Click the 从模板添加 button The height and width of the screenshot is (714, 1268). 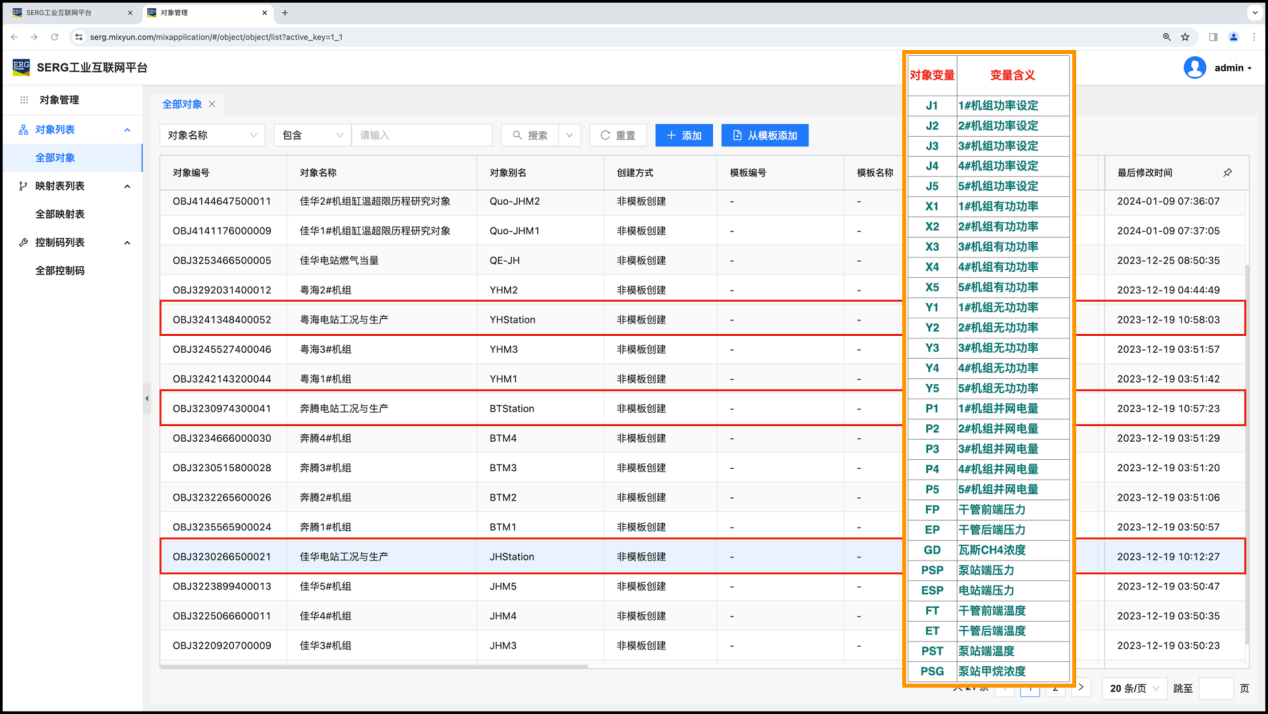(765, 135)
